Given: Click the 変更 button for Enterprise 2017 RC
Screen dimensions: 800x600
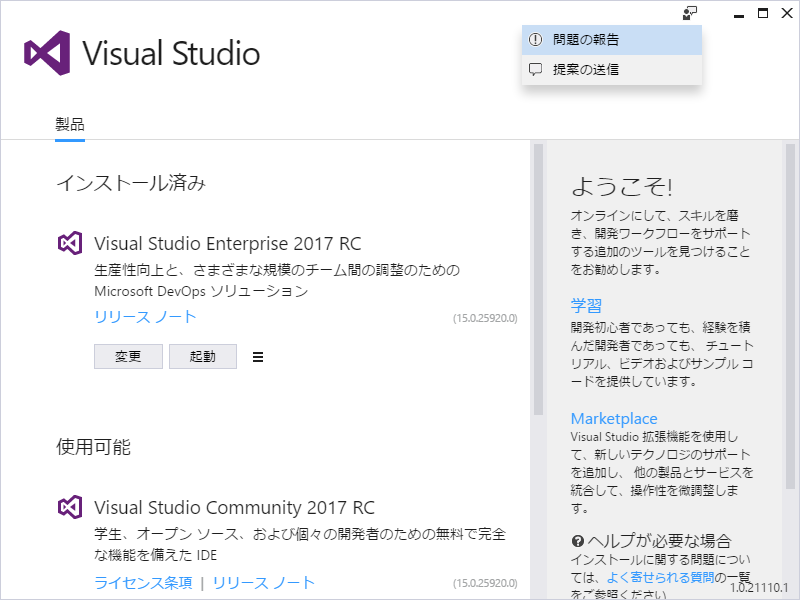Looking at the screenshot, I should tap(128, 356).
